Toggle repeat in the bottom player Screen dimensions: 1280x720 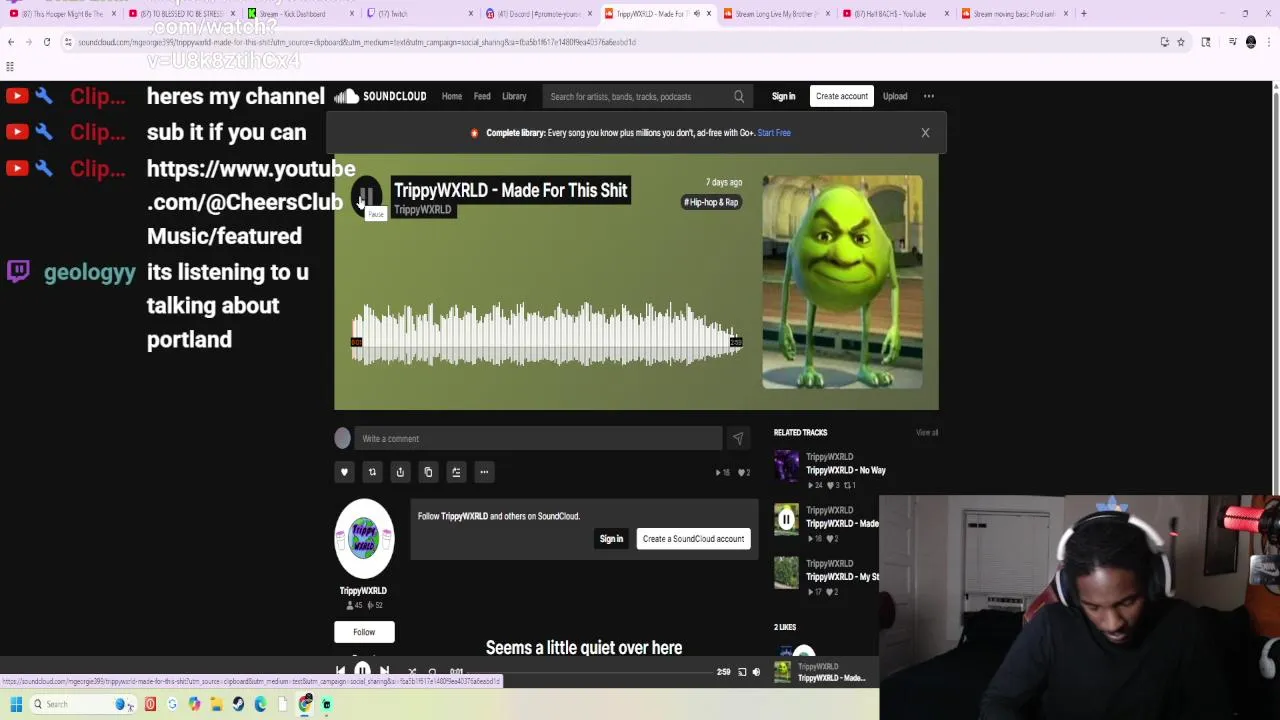pos(432,672)
